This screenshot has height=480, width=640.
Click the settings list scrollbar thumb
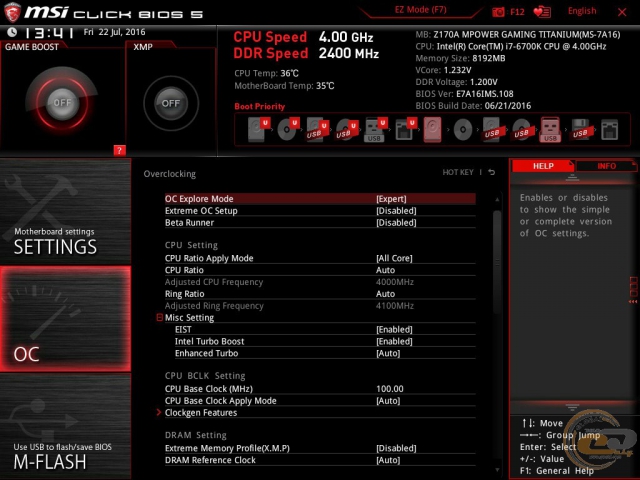497,261
